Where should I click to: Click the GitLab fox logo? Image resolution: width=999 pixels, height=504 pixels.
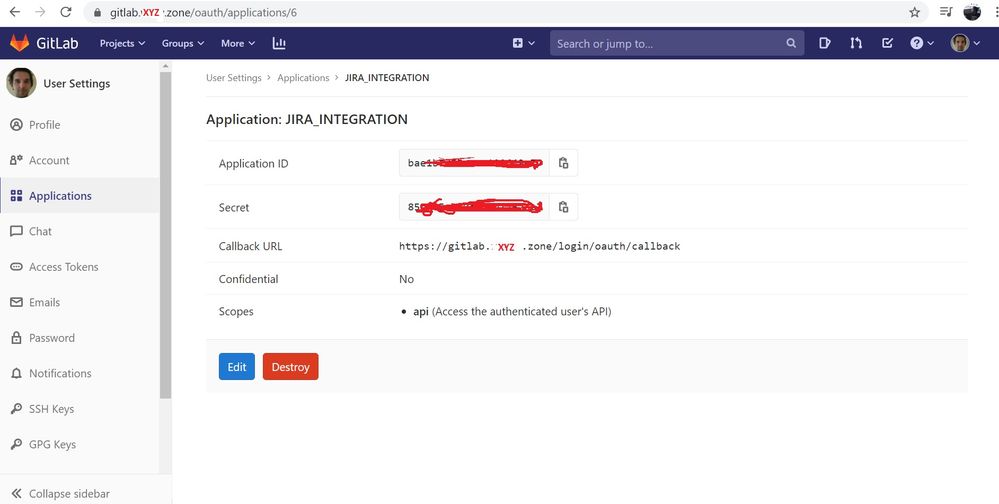point(20,43)
